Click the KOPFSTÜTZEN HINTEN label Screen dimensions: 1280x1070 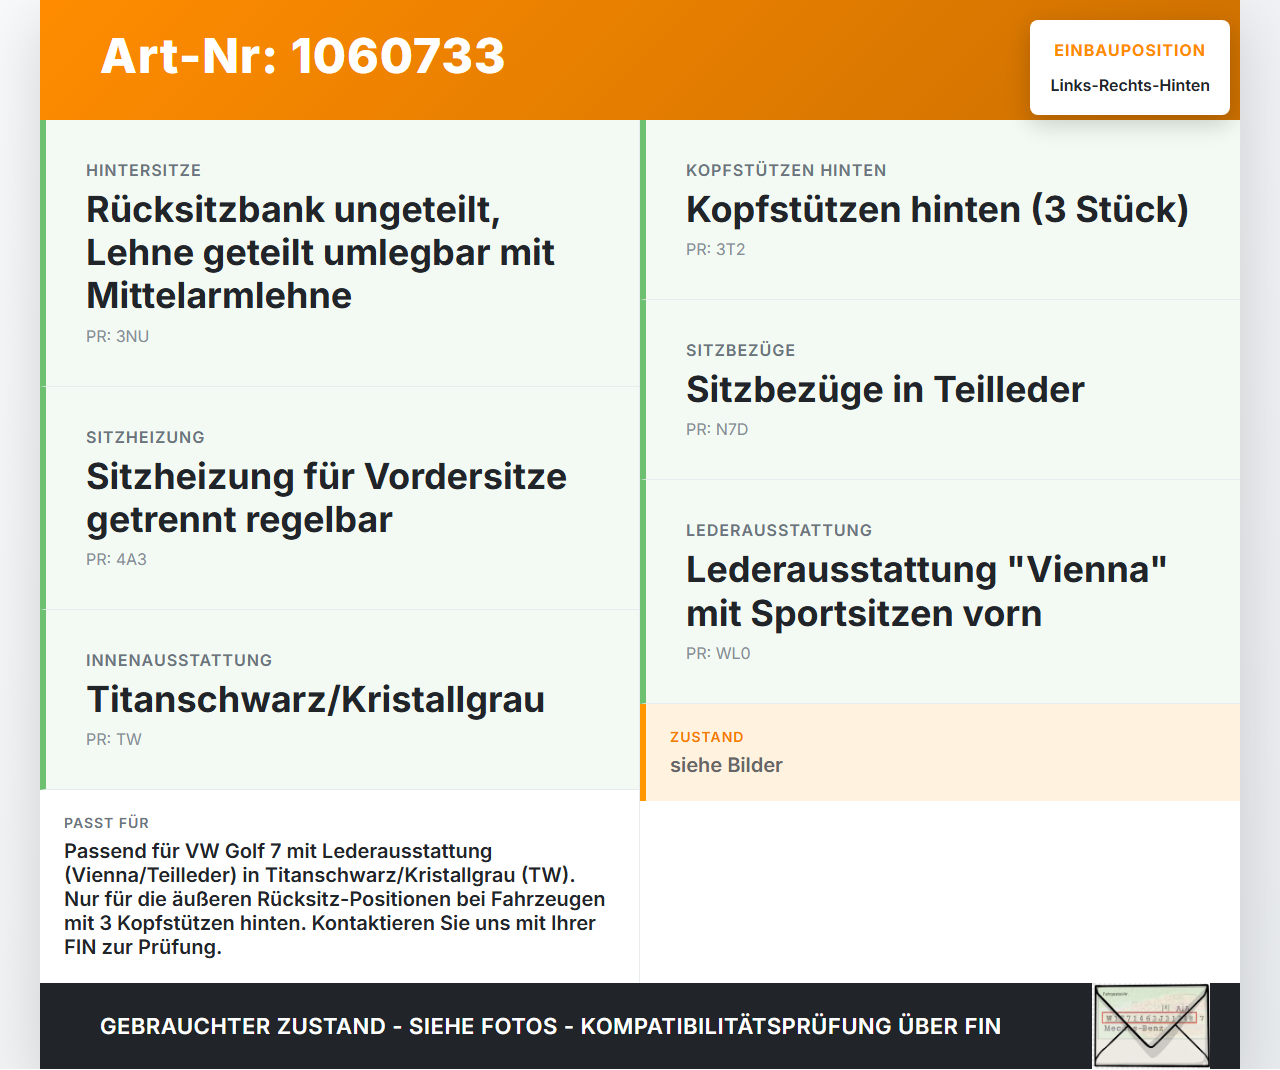pyautogui.click(x=786, y=170)
